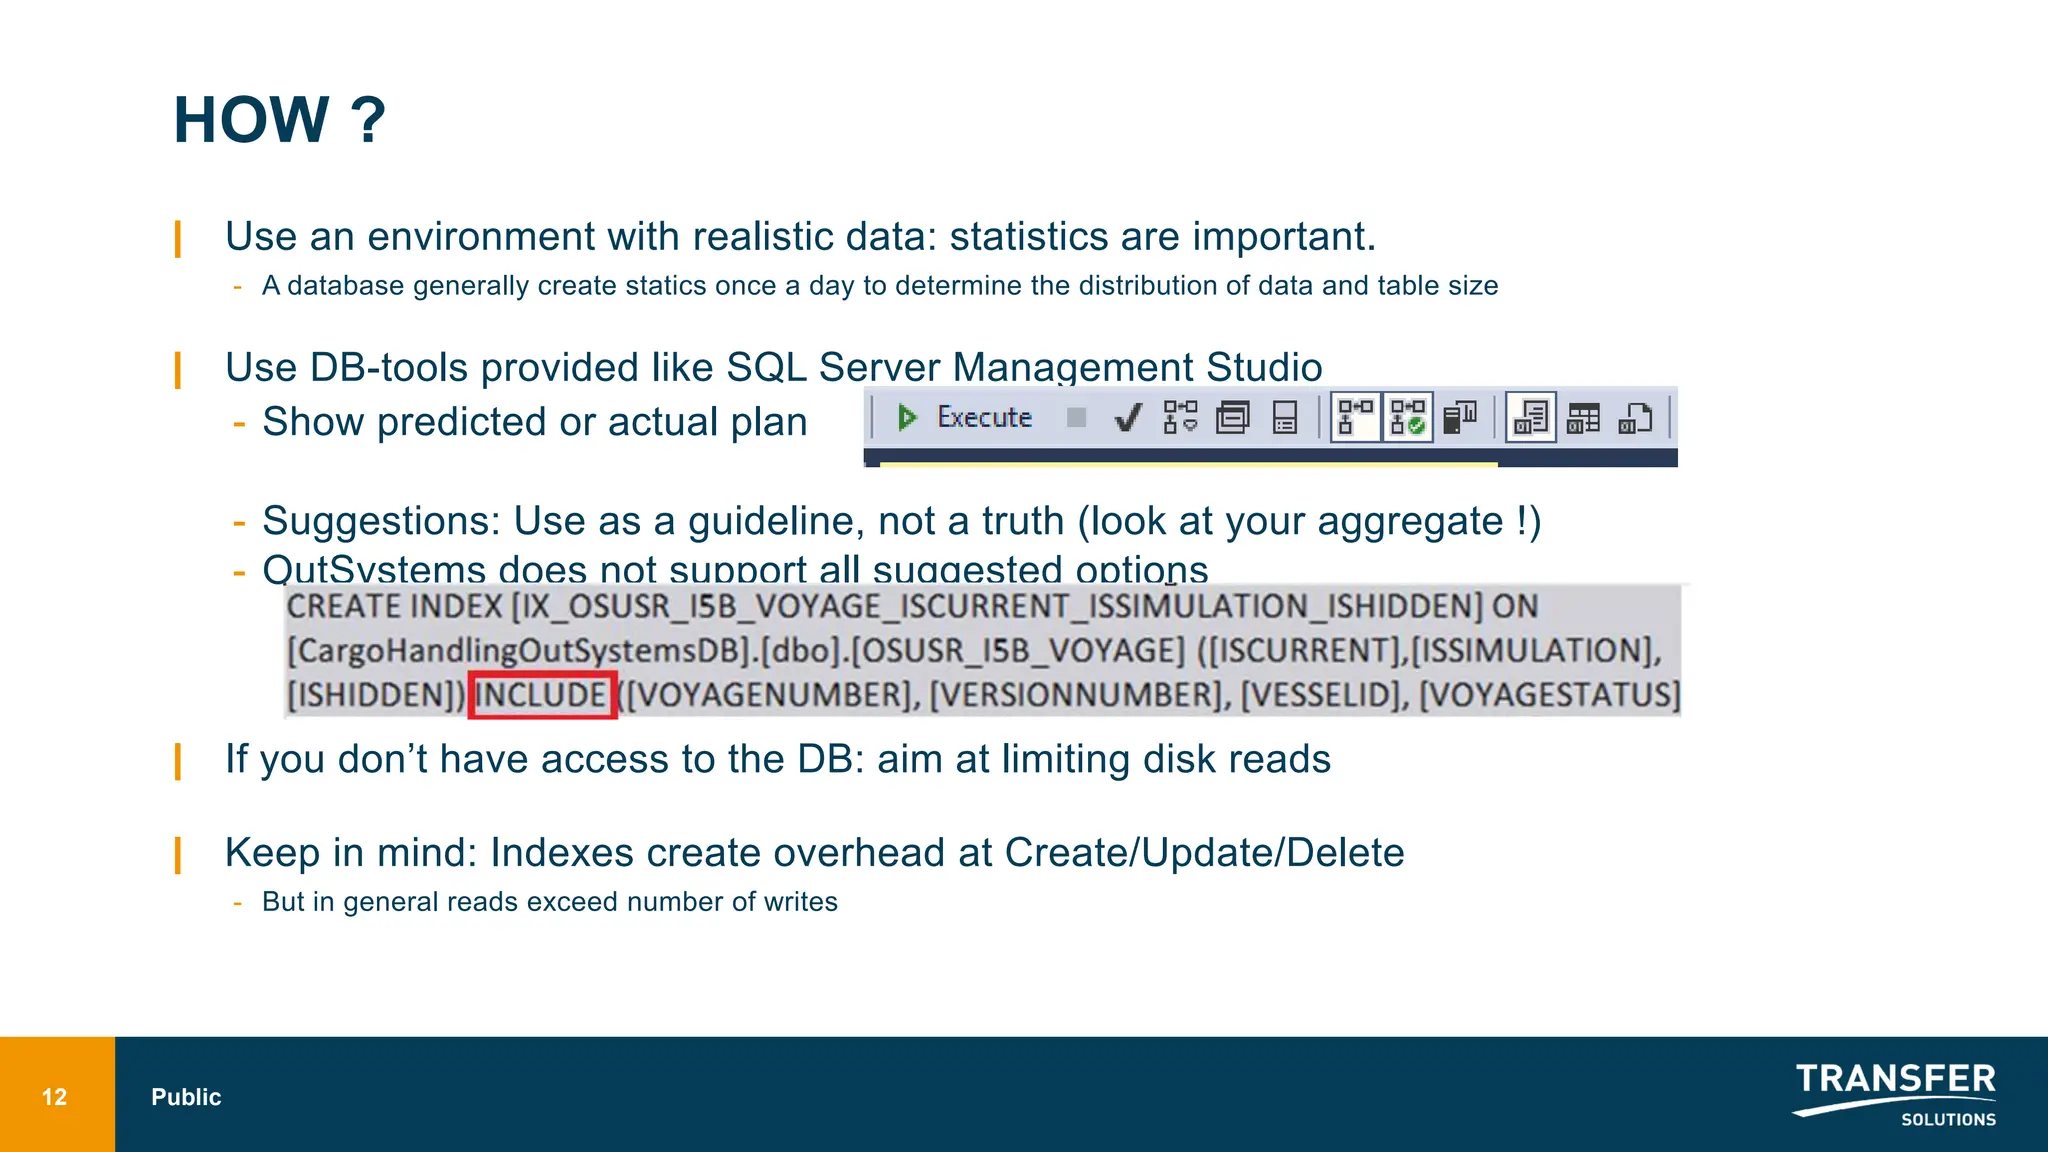Click "[ISSIMULATION]" column in the SQL
Screen dimensions: 2048x1152
click(1533, 651)
